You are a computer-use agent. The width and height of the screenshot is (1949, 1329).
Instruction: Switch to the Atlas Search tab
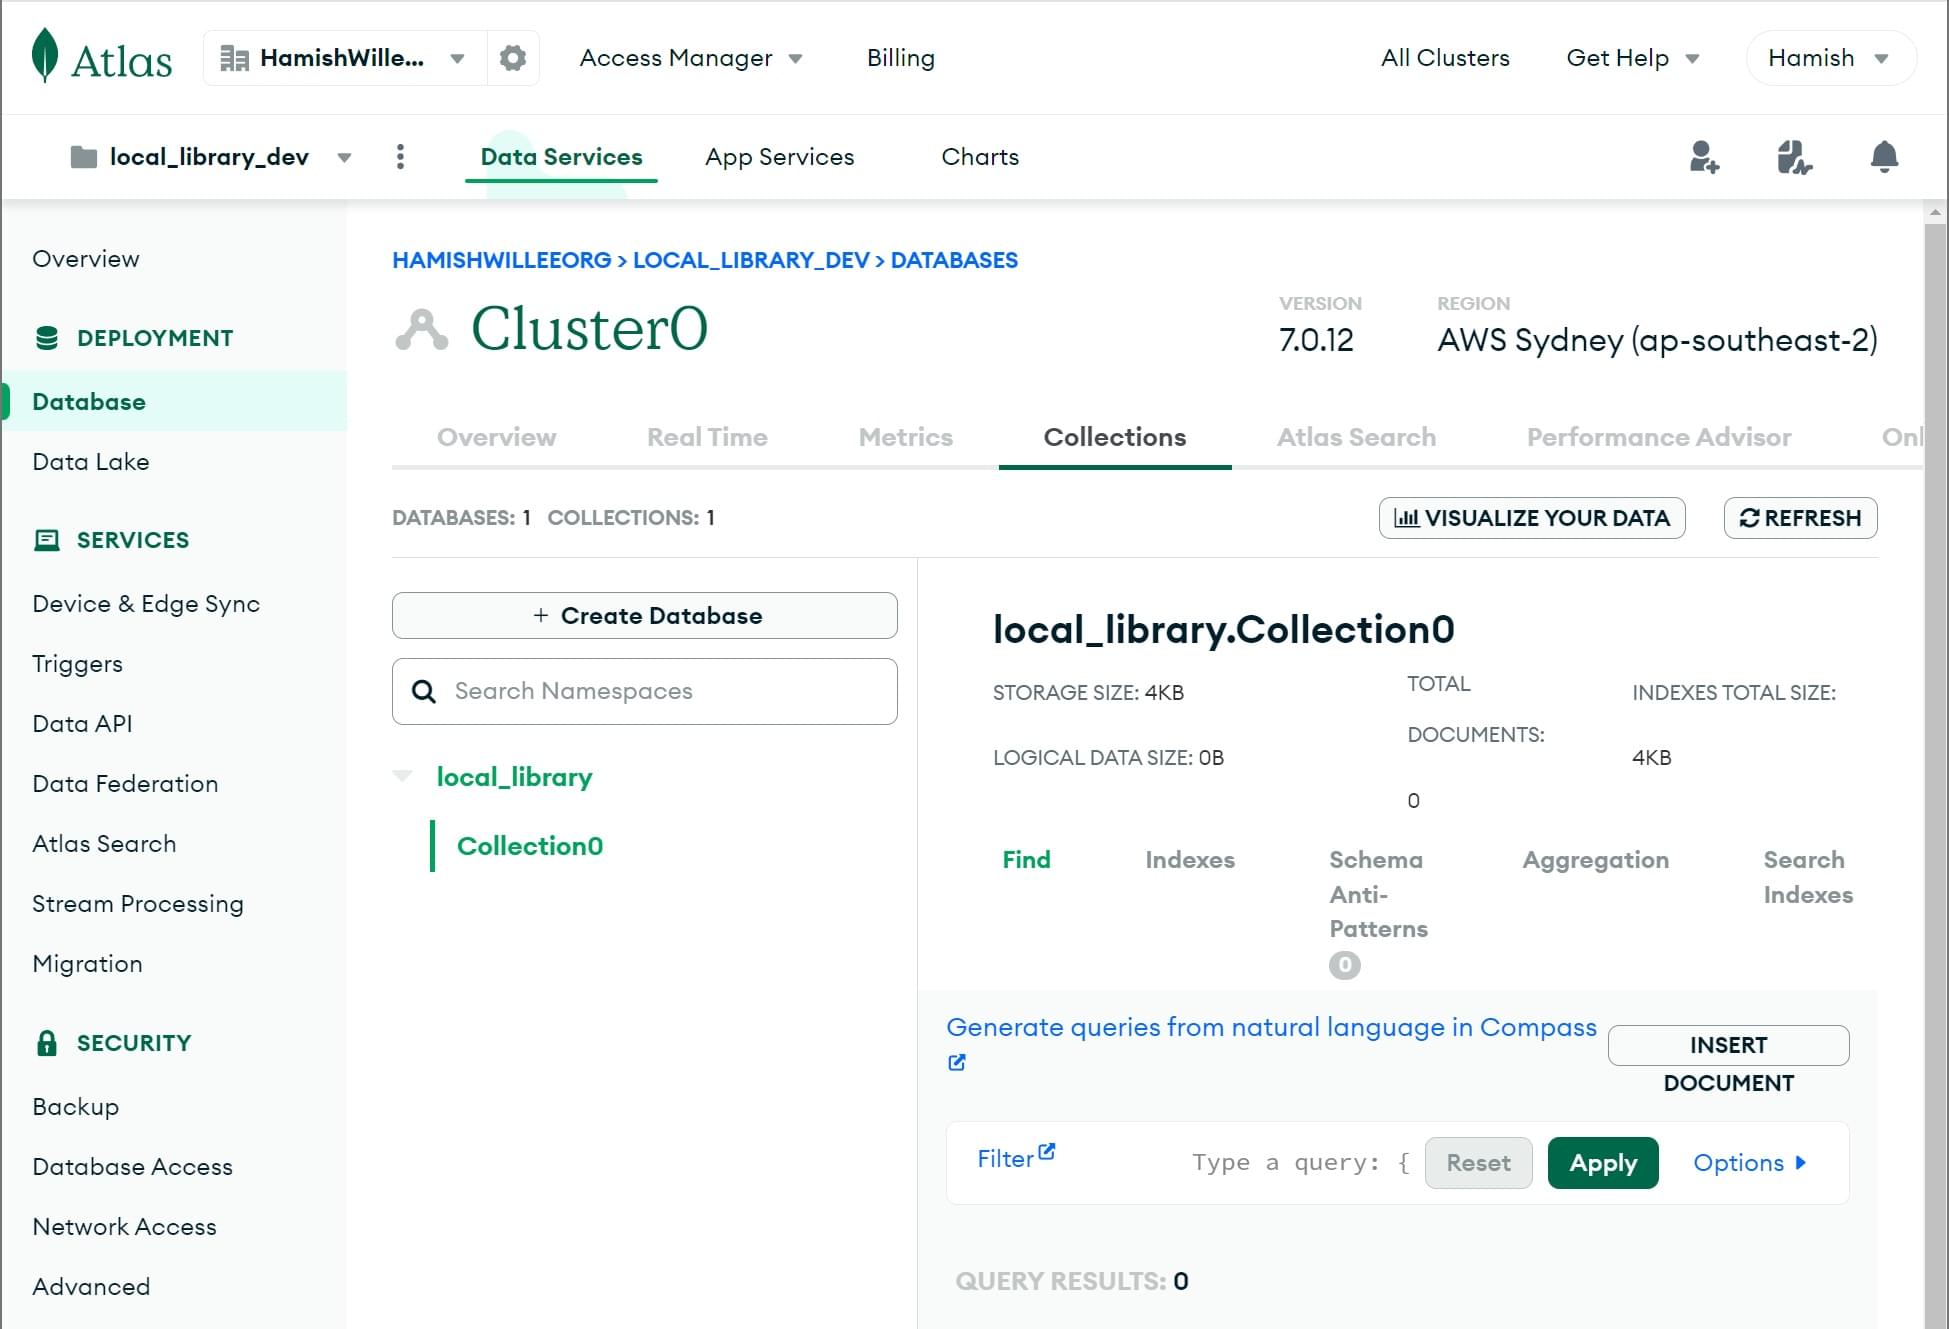point(1356,437)
